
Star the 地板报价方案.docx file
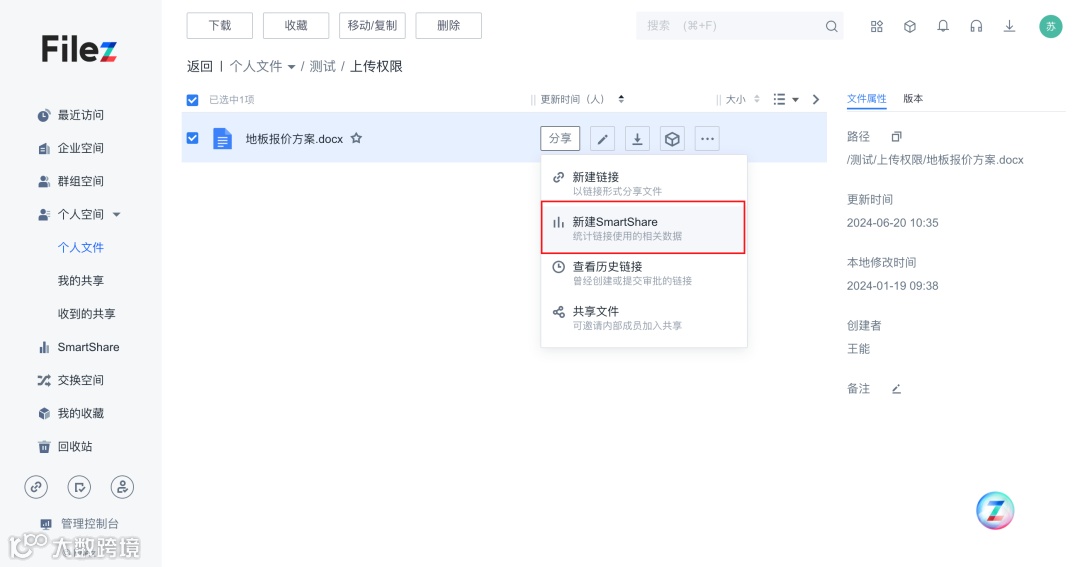[356, 138]
